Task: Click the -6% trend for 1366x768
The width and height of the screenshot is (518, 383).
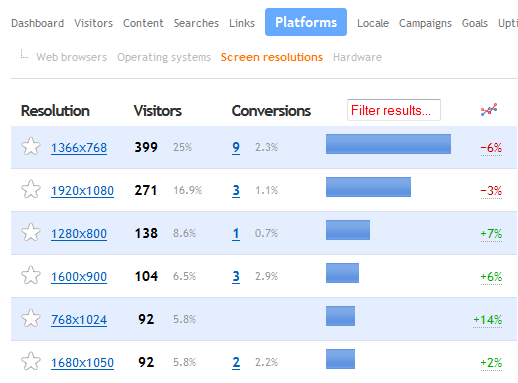Action: point(491,148)
